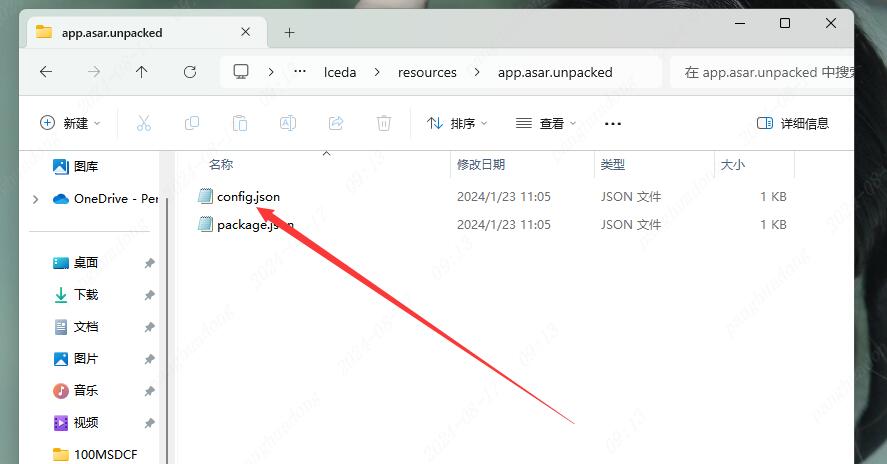Open Gallery (图库) in sidebar
Viewport: 887px width, 464px height.
tap(86, 166)
